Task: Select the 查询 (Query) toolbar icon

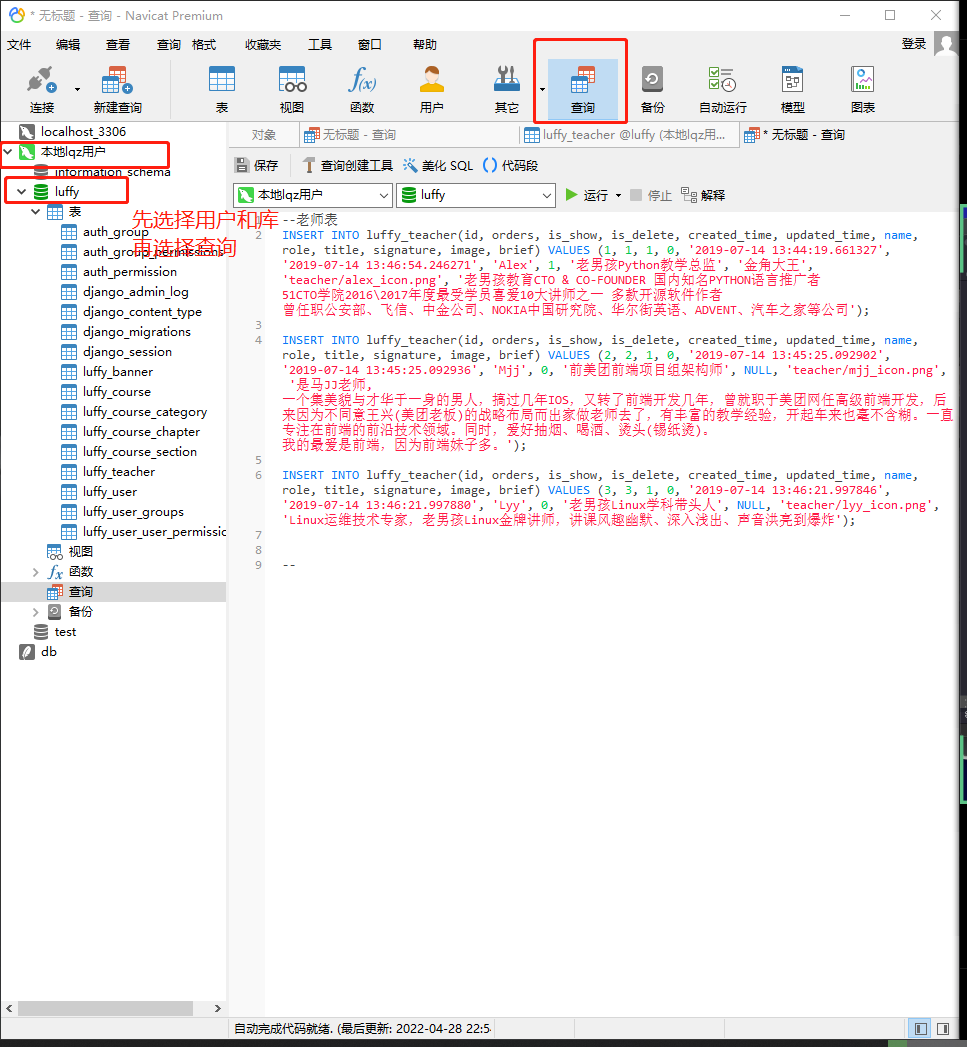Action: click(582, 89)
